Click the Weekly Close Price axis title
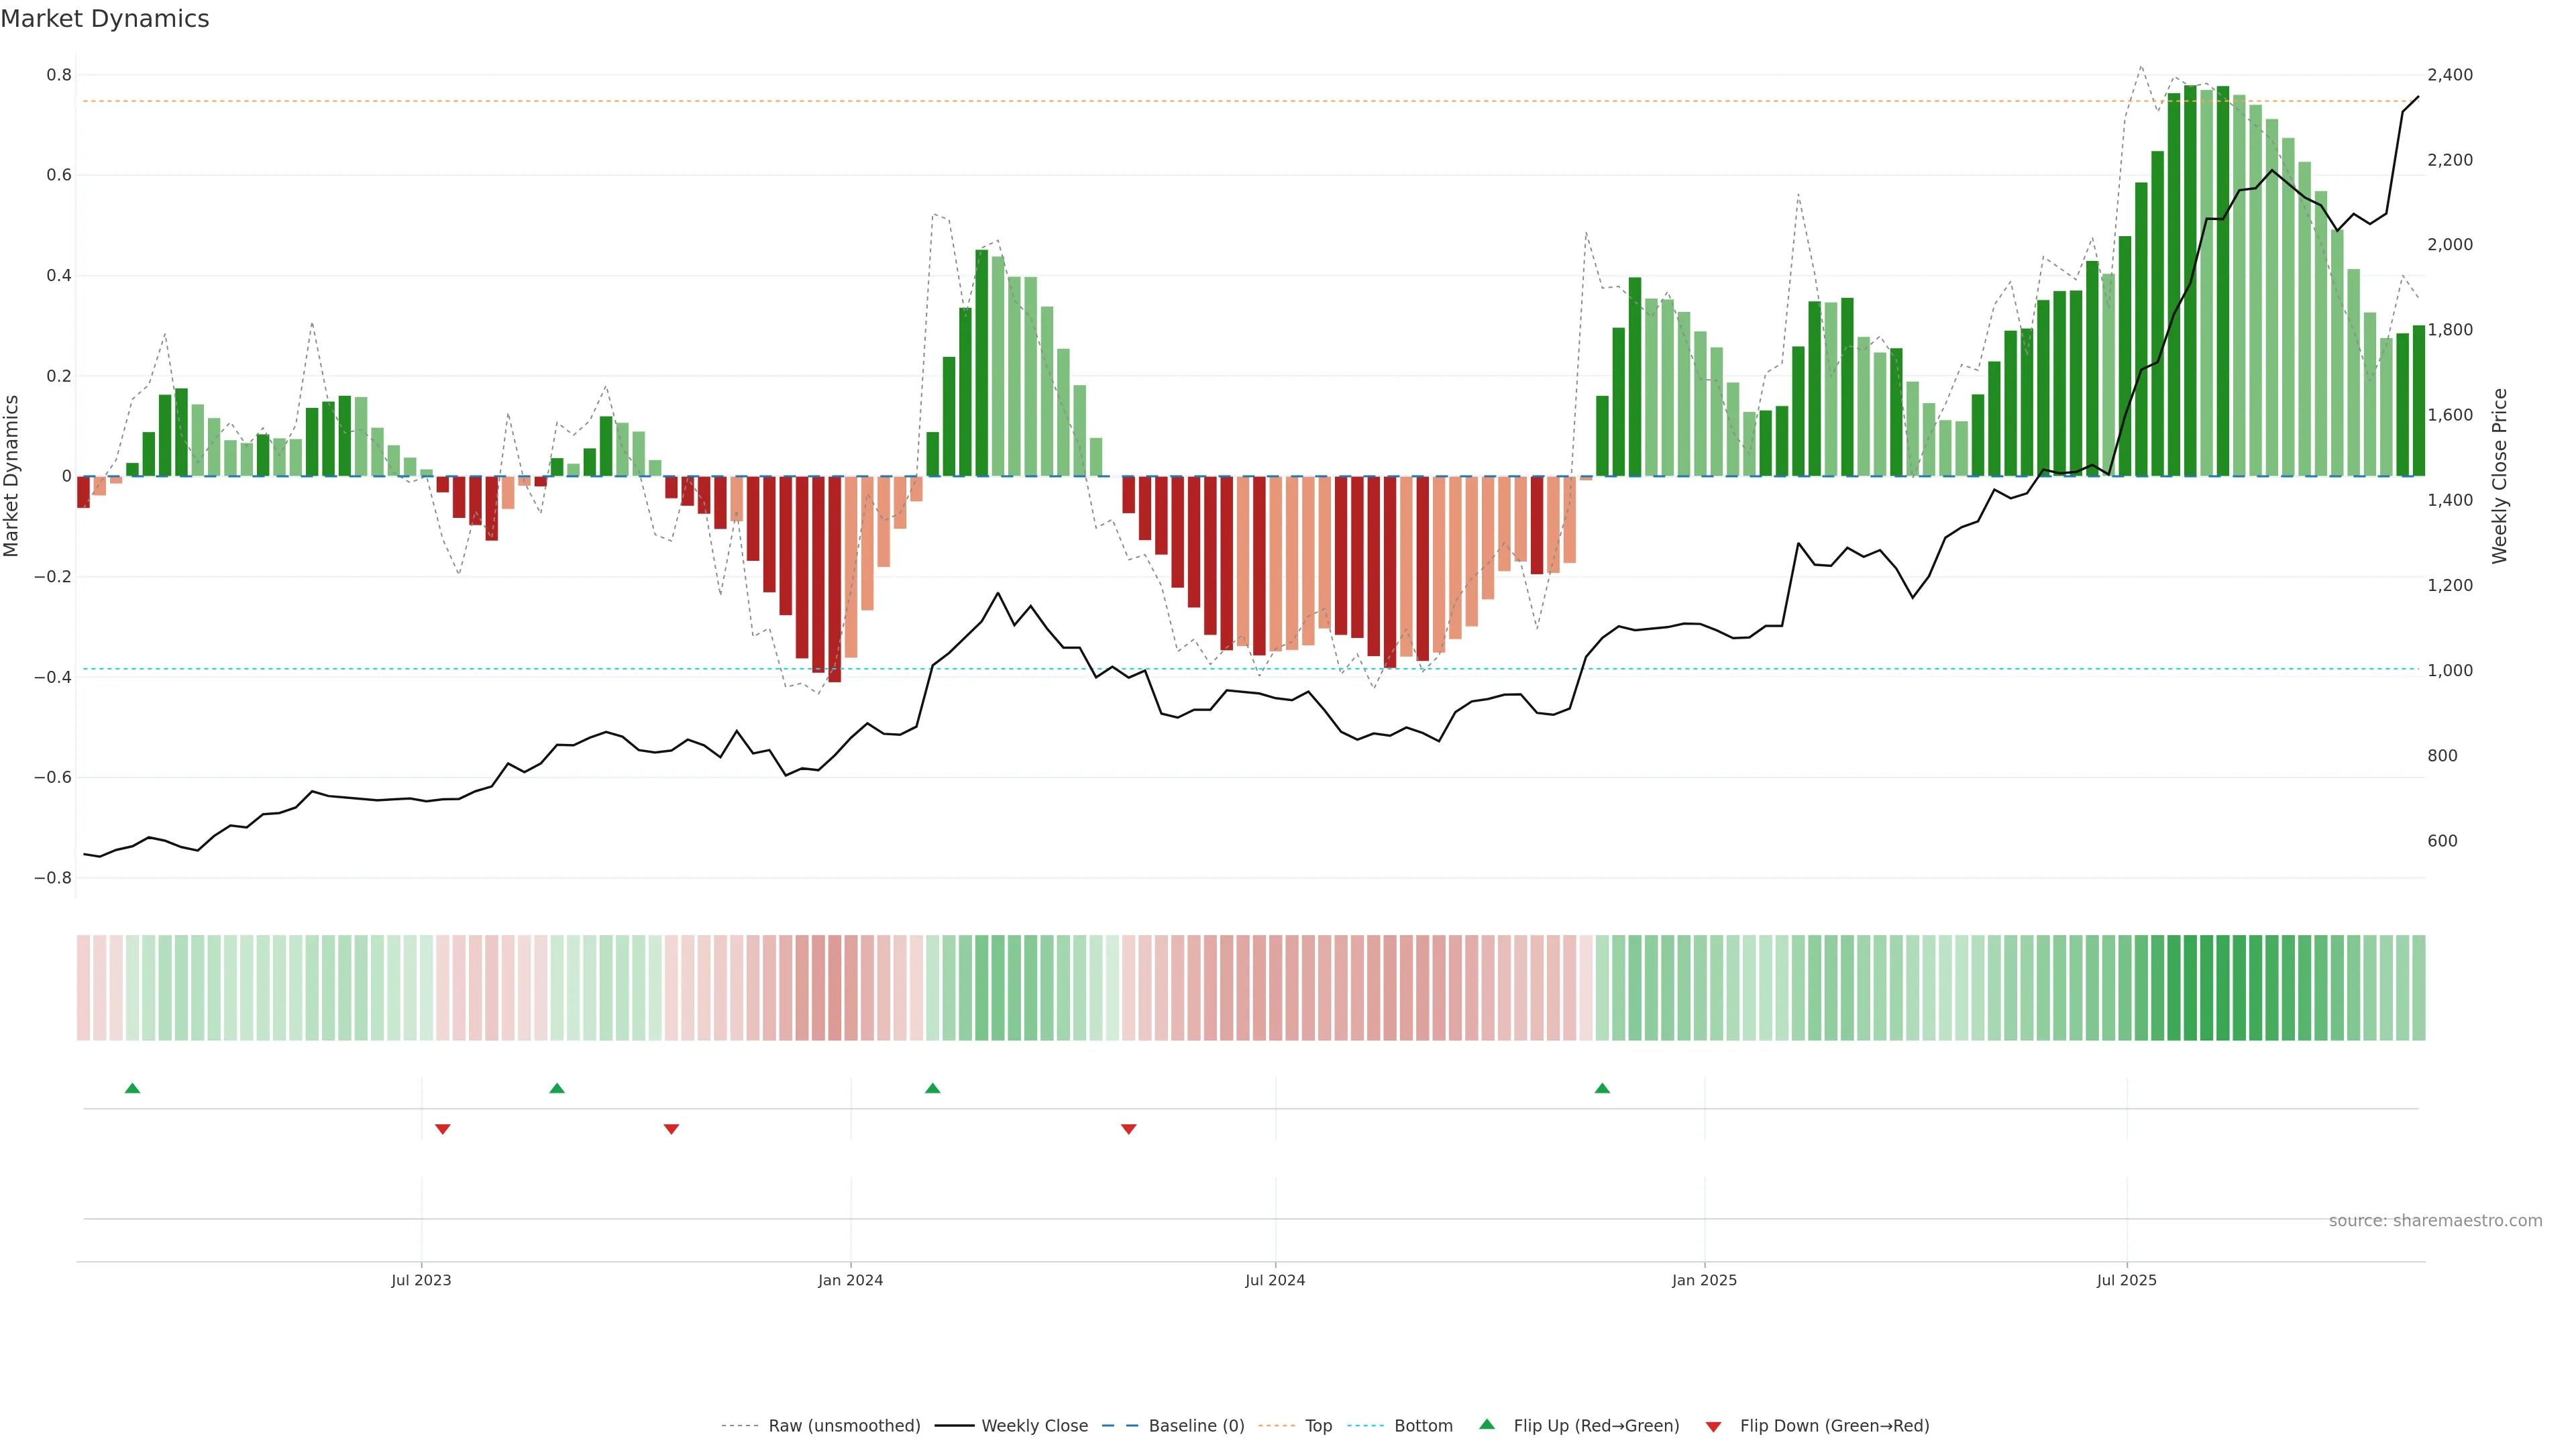This screenshot has width=2576, height=1449. (2500, 476)
